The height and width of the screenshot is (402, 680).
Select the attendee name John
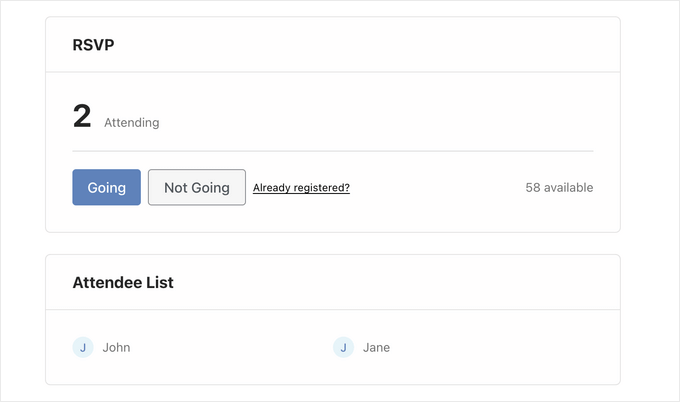pos(116,348)
